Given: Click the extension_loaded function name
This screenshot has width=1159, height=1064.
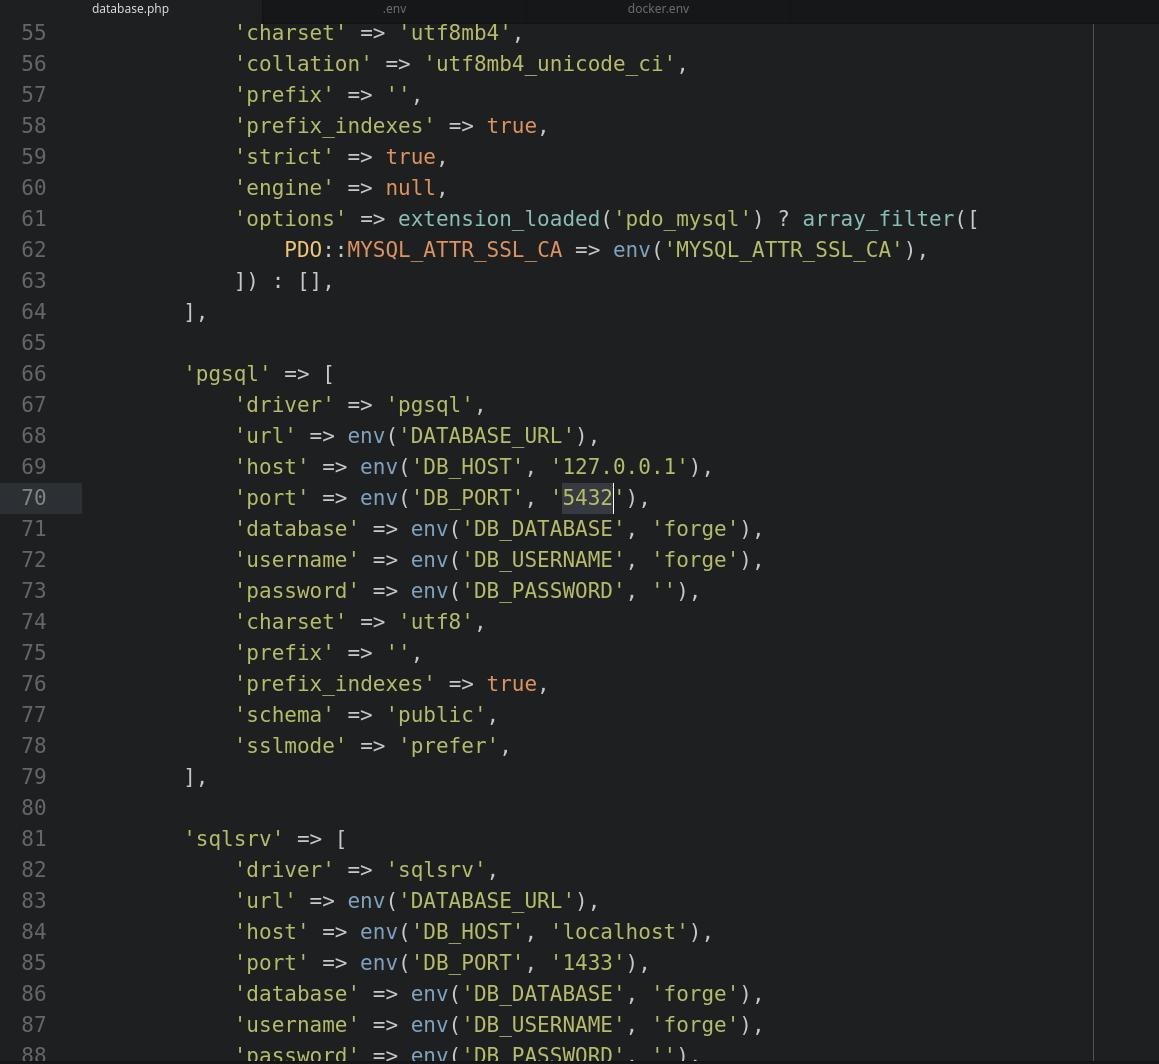Looking at the screenshot, I should click(499, 219).
